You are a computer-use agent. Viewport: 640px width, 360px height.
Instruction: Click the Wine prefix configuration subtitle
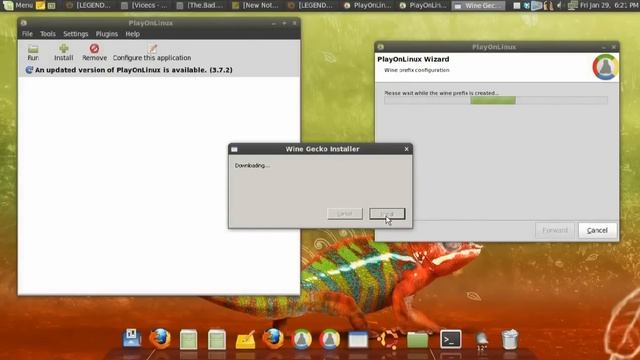pos(416,70)
